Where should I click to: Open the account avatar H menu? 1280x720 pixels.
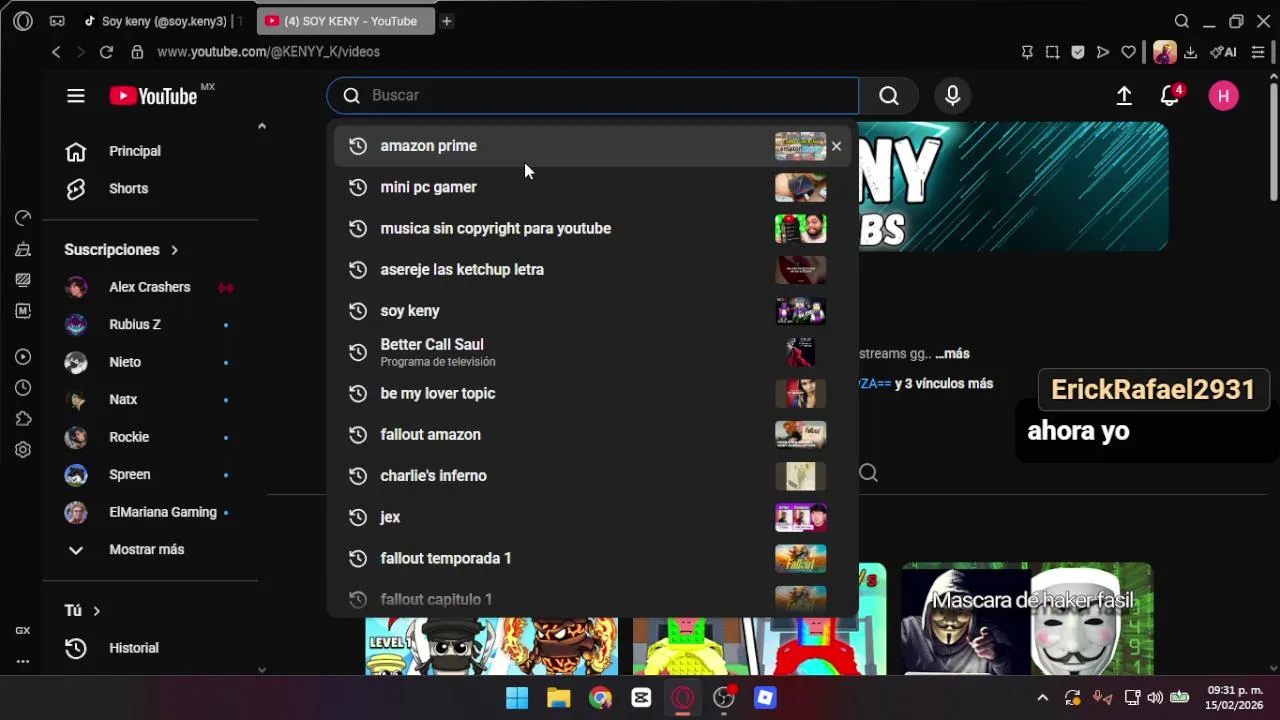coord(1223,96)
